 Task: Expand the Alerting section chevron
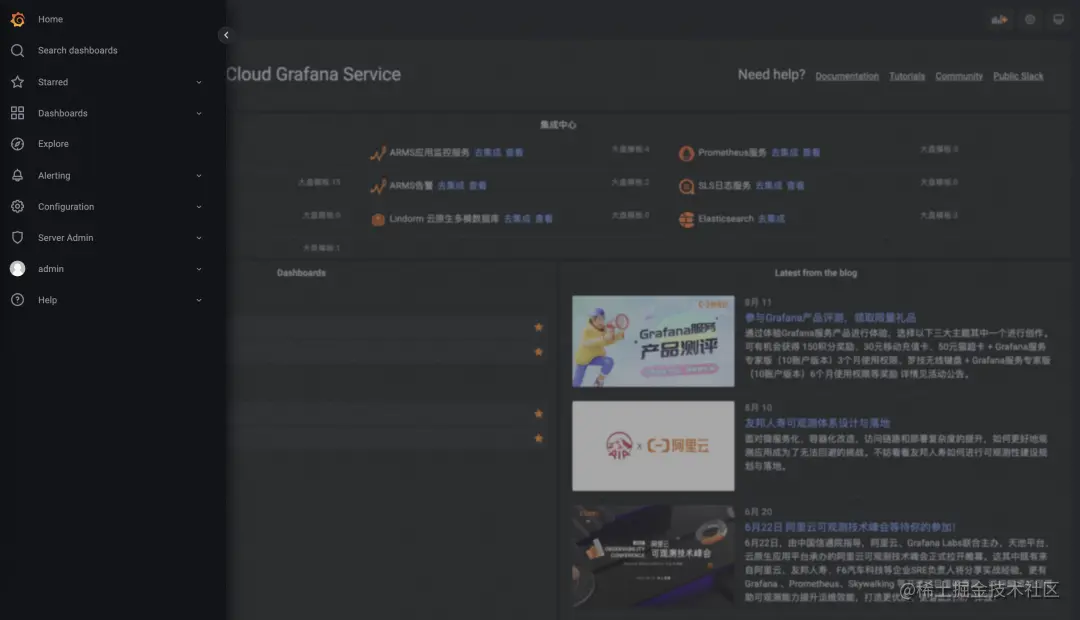198,176
